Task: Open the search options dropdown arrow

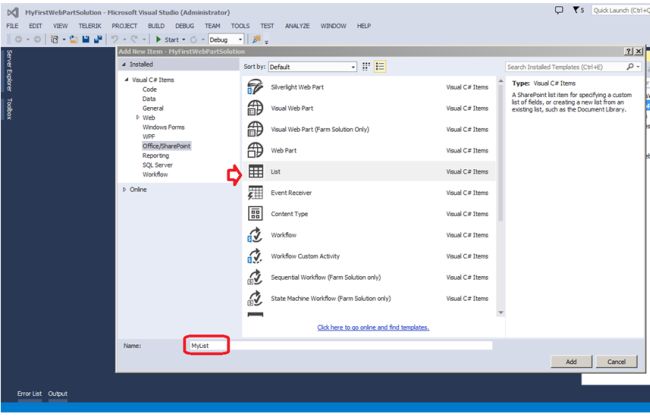Action: (638, 67)
